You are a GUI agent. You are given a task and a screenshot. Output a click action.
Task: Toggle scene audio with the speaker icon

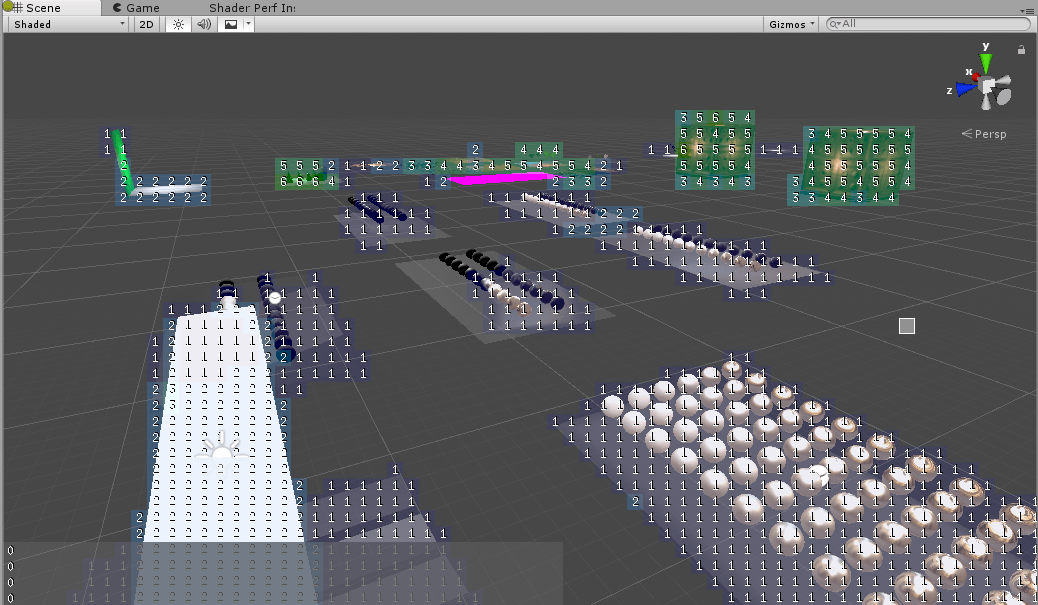click(204, 24)
